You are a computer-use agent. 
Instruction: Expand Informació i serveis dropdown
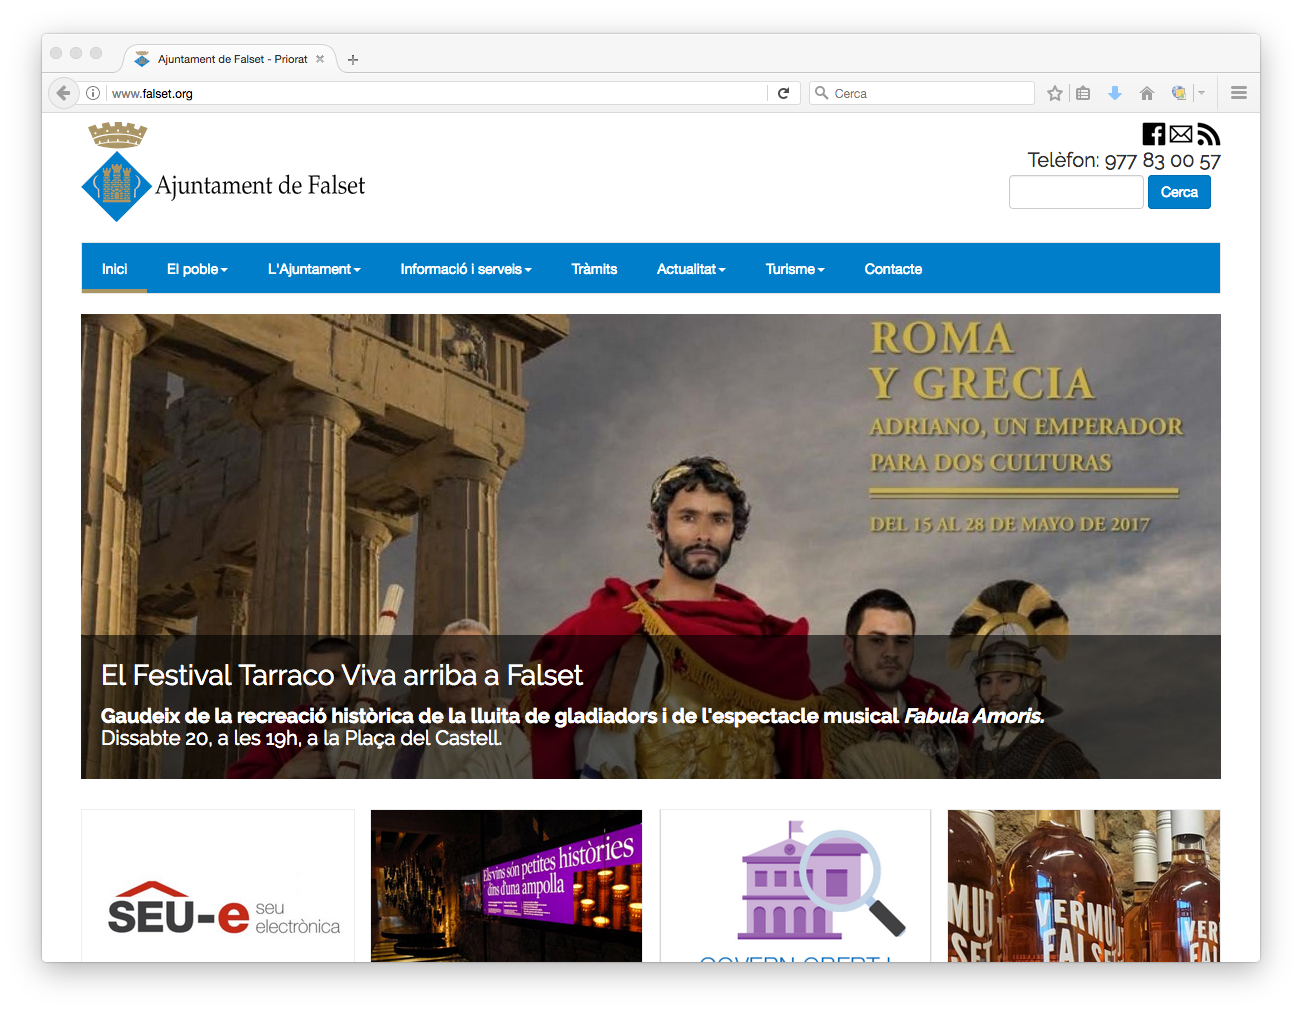click(x=466, y=269)
